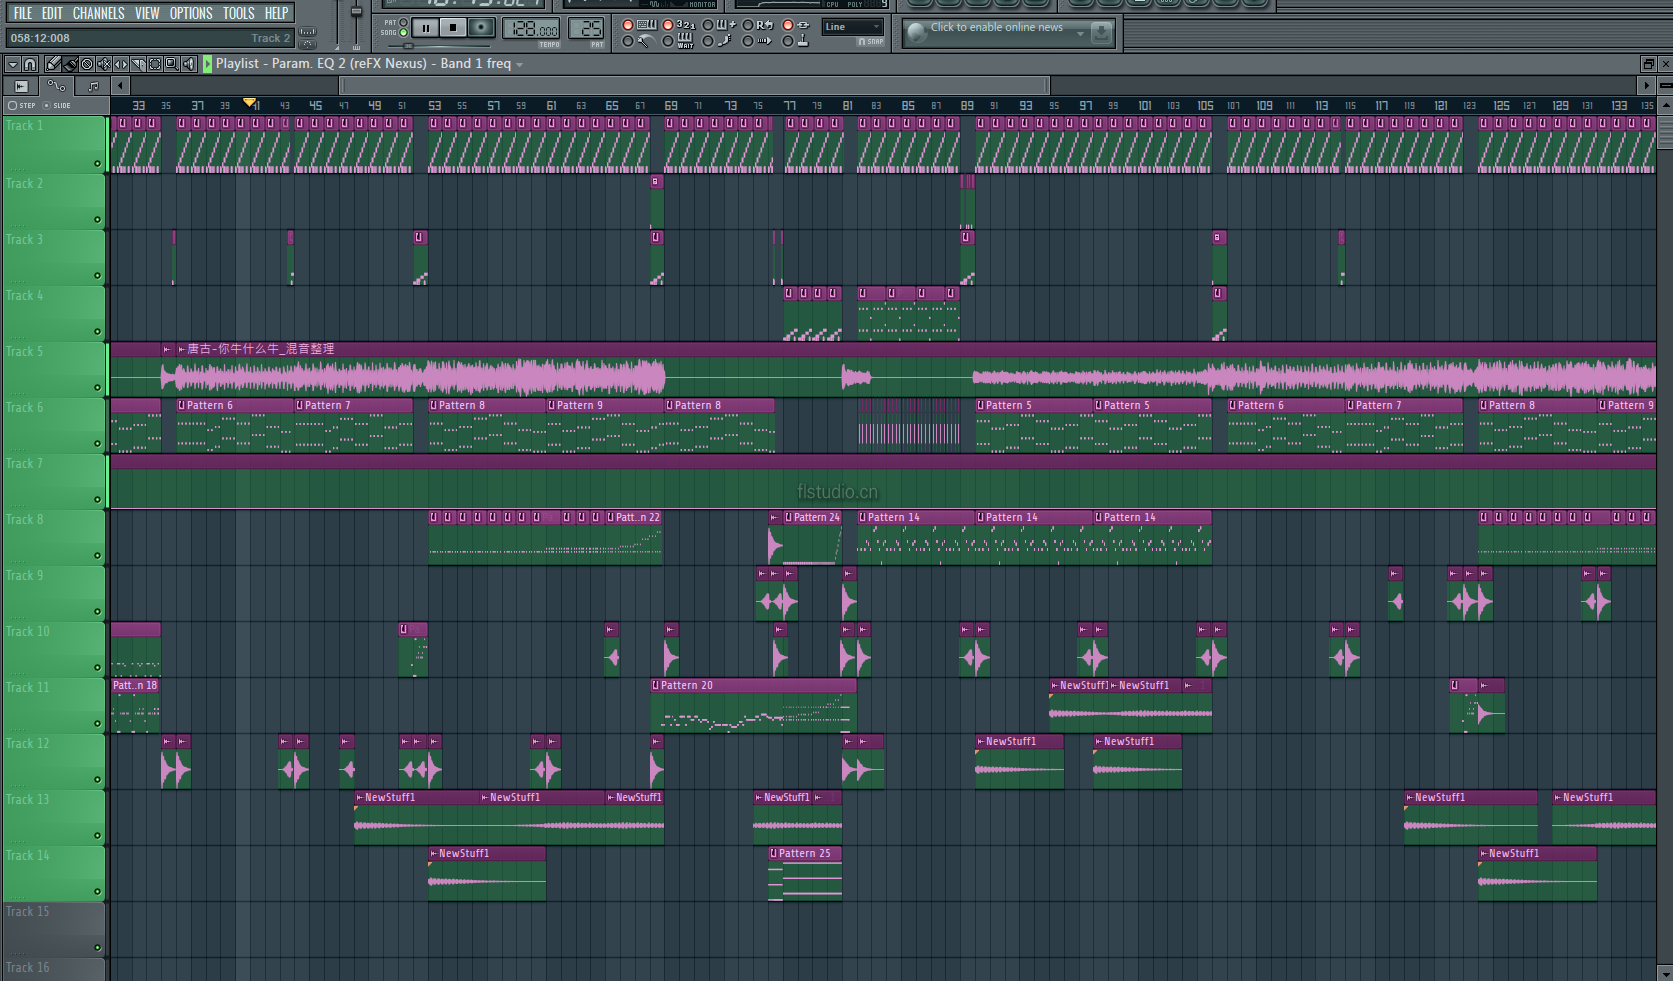Toggle mute dot on Track 15
This screenshot has width=1673, height=981.
coord(97,947)
